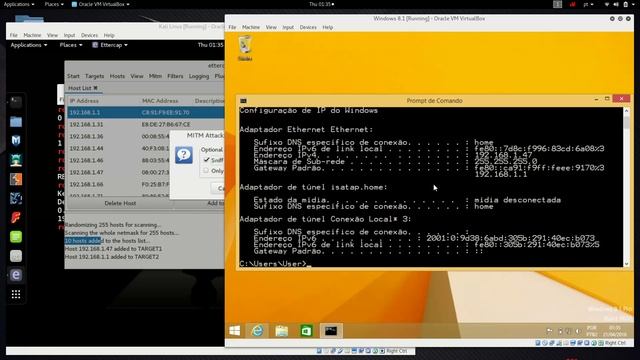Click the Delete Host button
Screen dimensions: 640x360
coord(120,203)
